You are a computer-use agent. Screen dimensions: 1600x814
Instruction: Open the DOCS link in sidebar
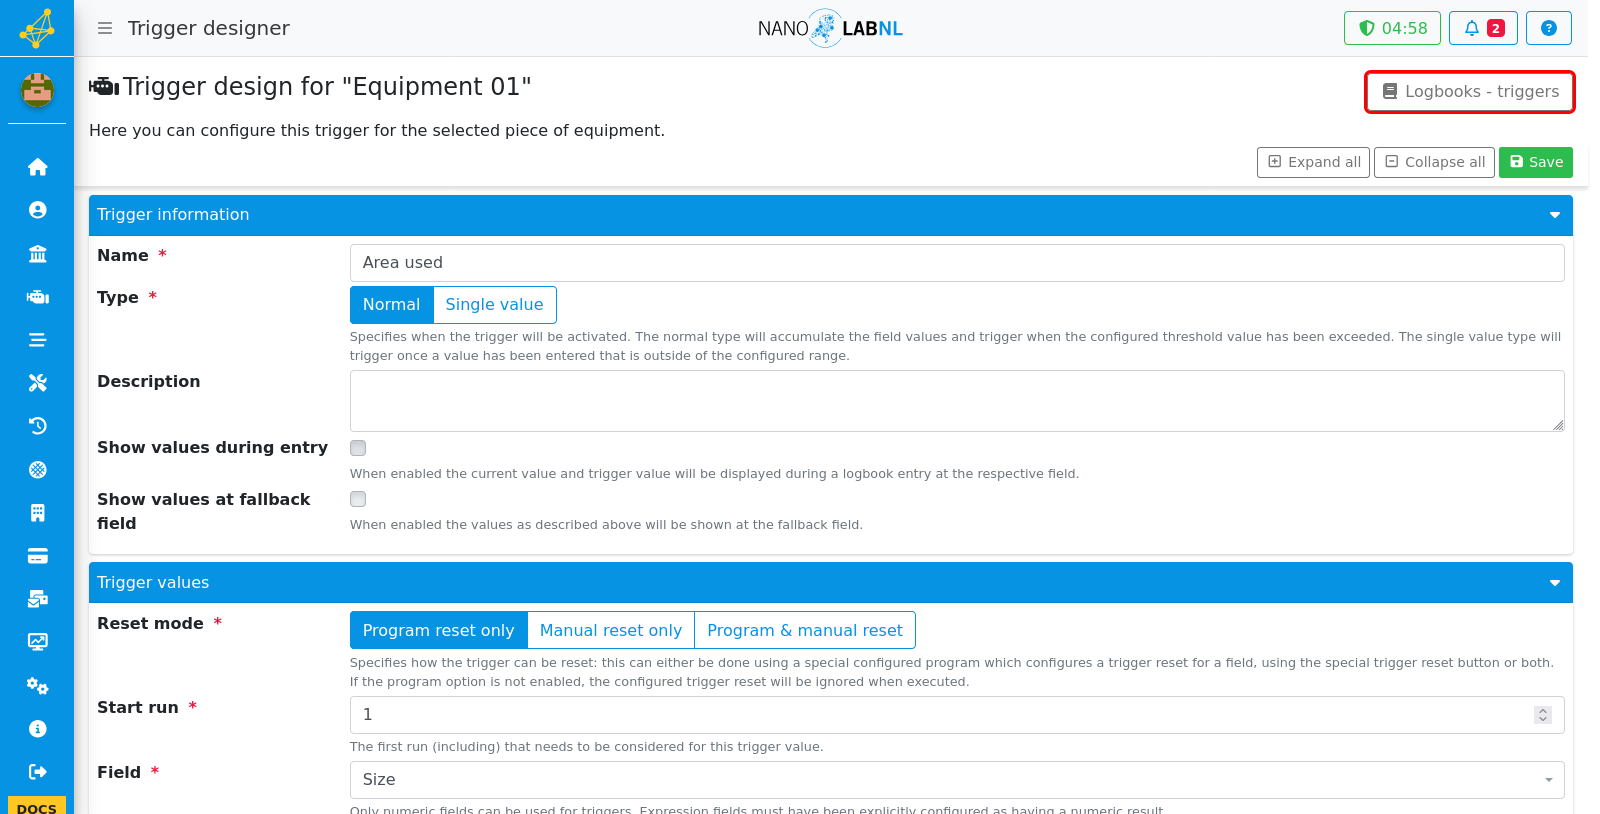pos(37,806)
